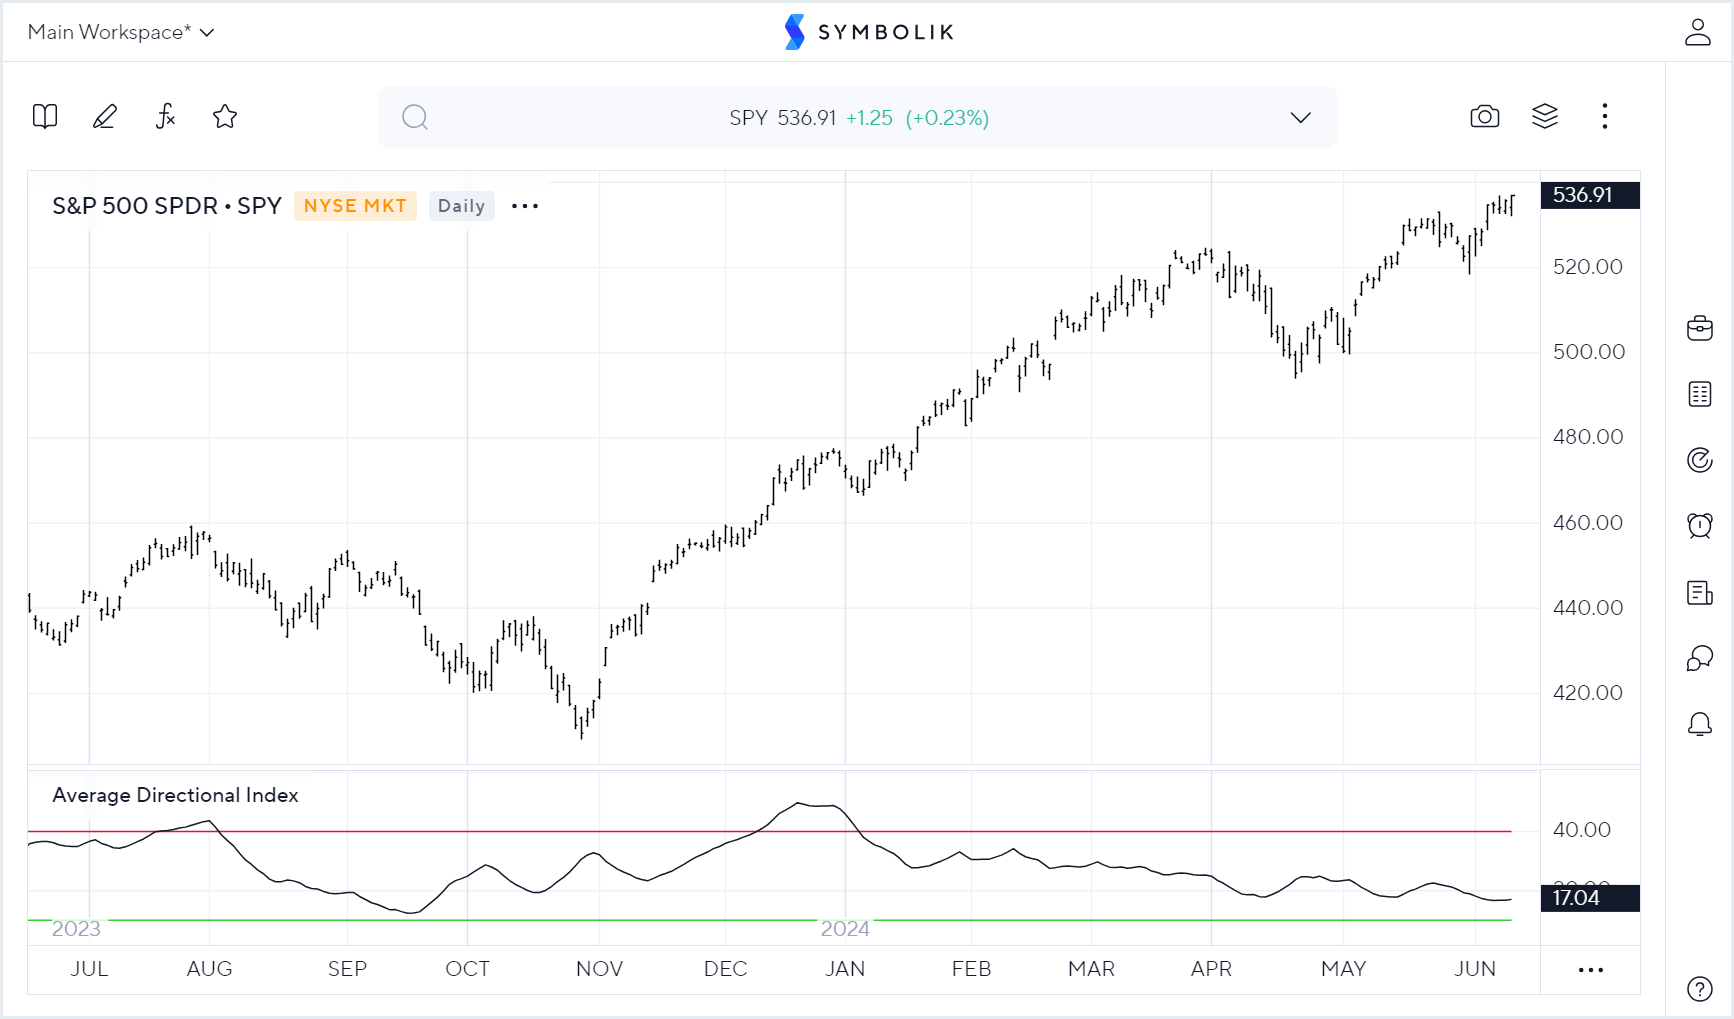Expand the SPY symbol dropdown chevron
This screenshot has height=1019, width=1734.
(1300, 118)
